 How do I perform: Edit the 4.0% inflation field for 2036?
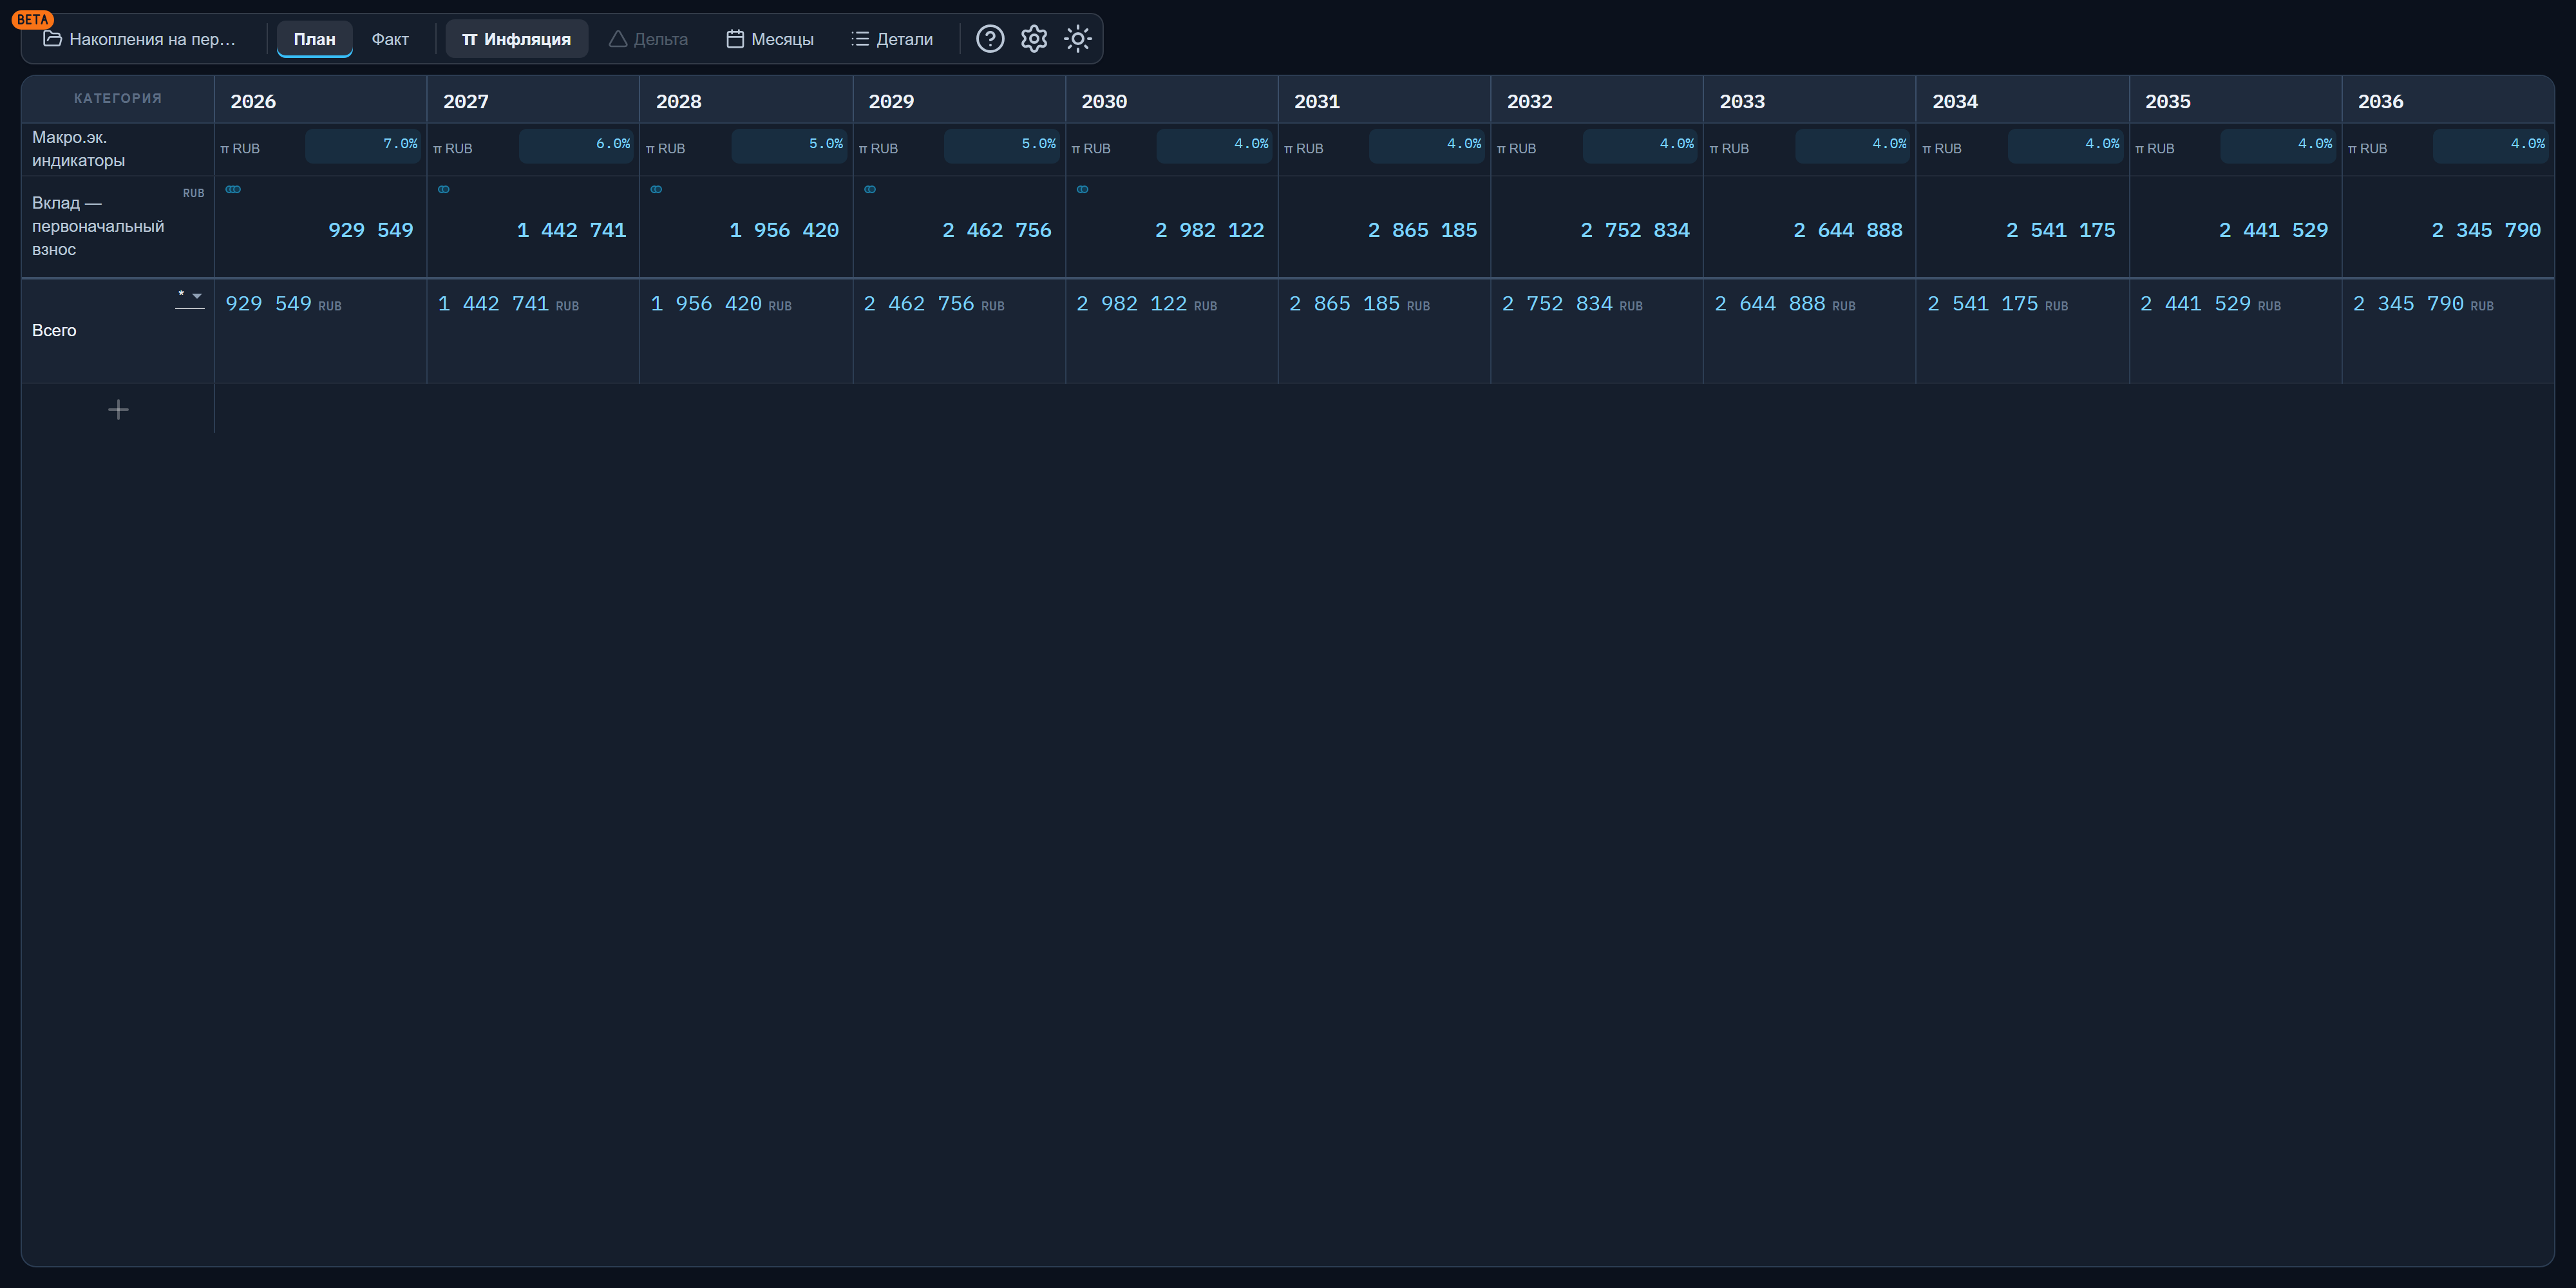pyautogui.click(x=2490, y=145)
